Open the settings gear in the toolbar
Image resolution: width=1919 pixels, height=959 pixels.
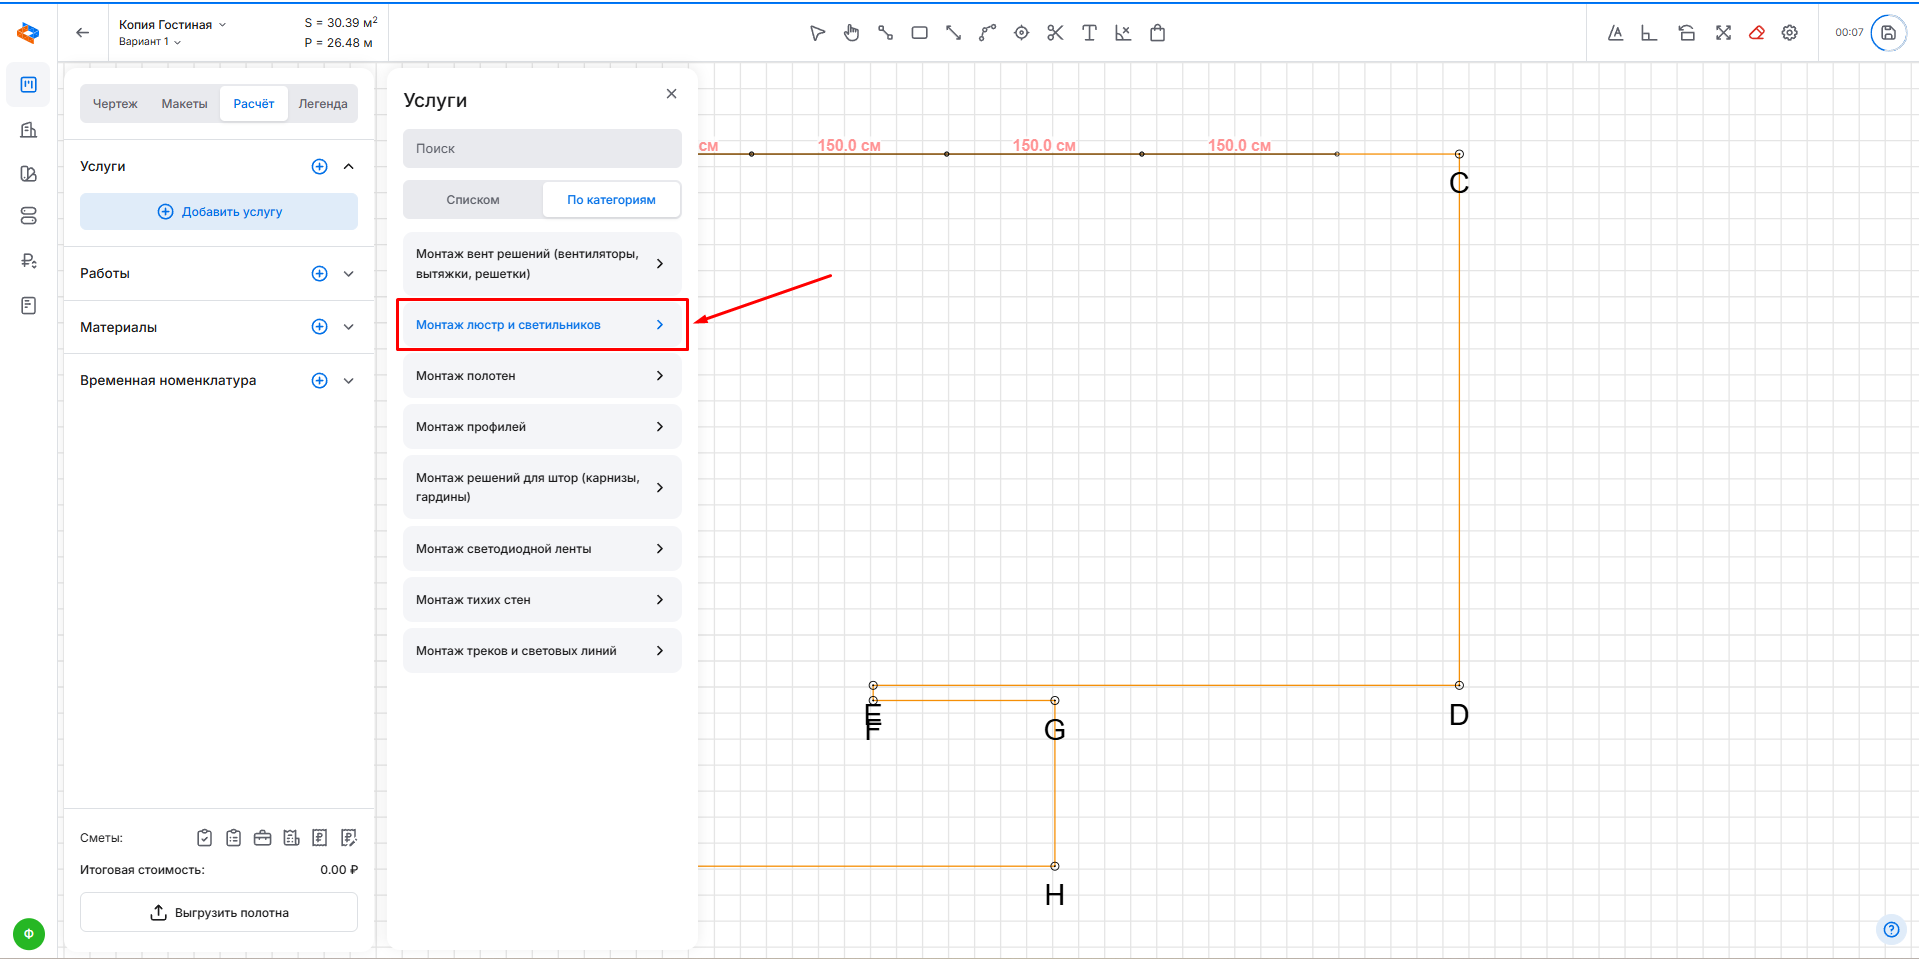(x=1790, y=33)
